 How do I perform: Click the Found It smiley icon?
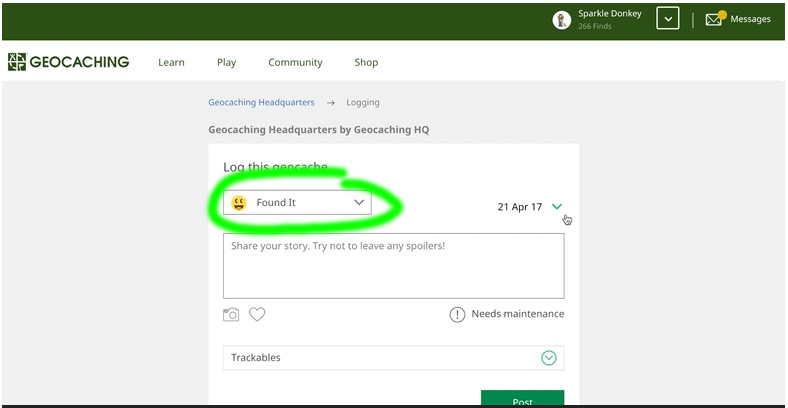tap(239, 203)
